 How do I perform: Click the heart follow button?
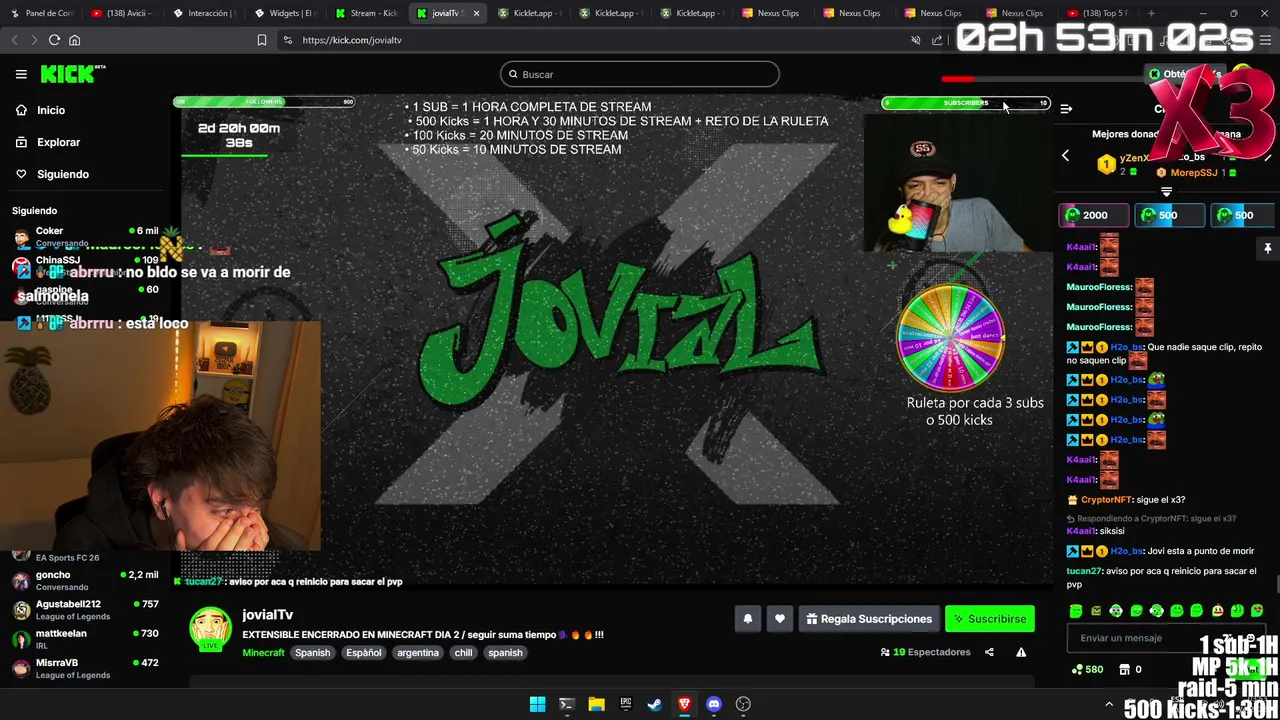(780, 619)
